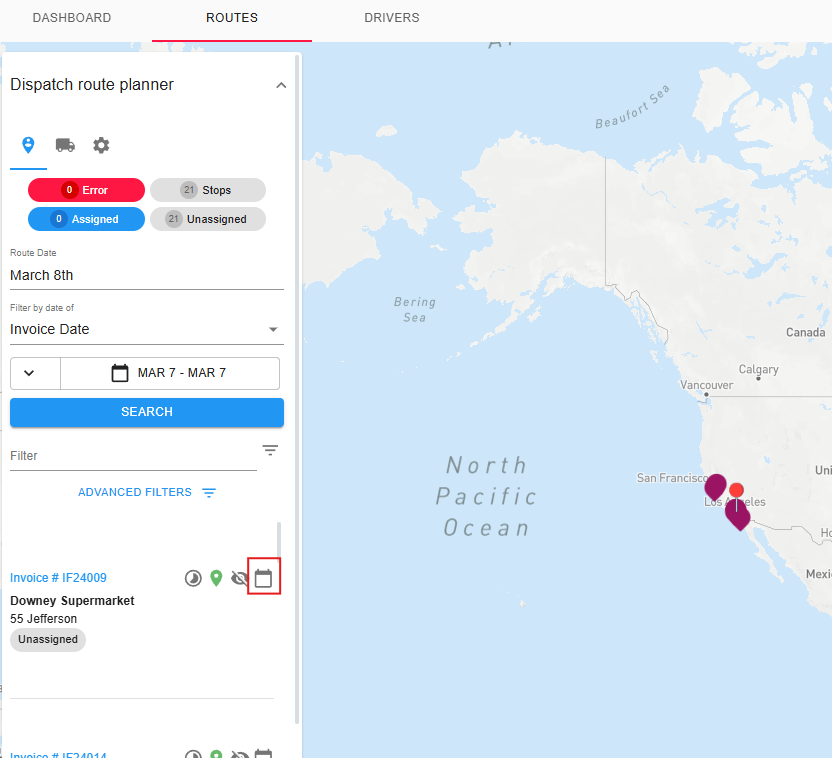Switch to the truck vehicles tab
Screen dimensions: 832x758
tap(65, 145)
